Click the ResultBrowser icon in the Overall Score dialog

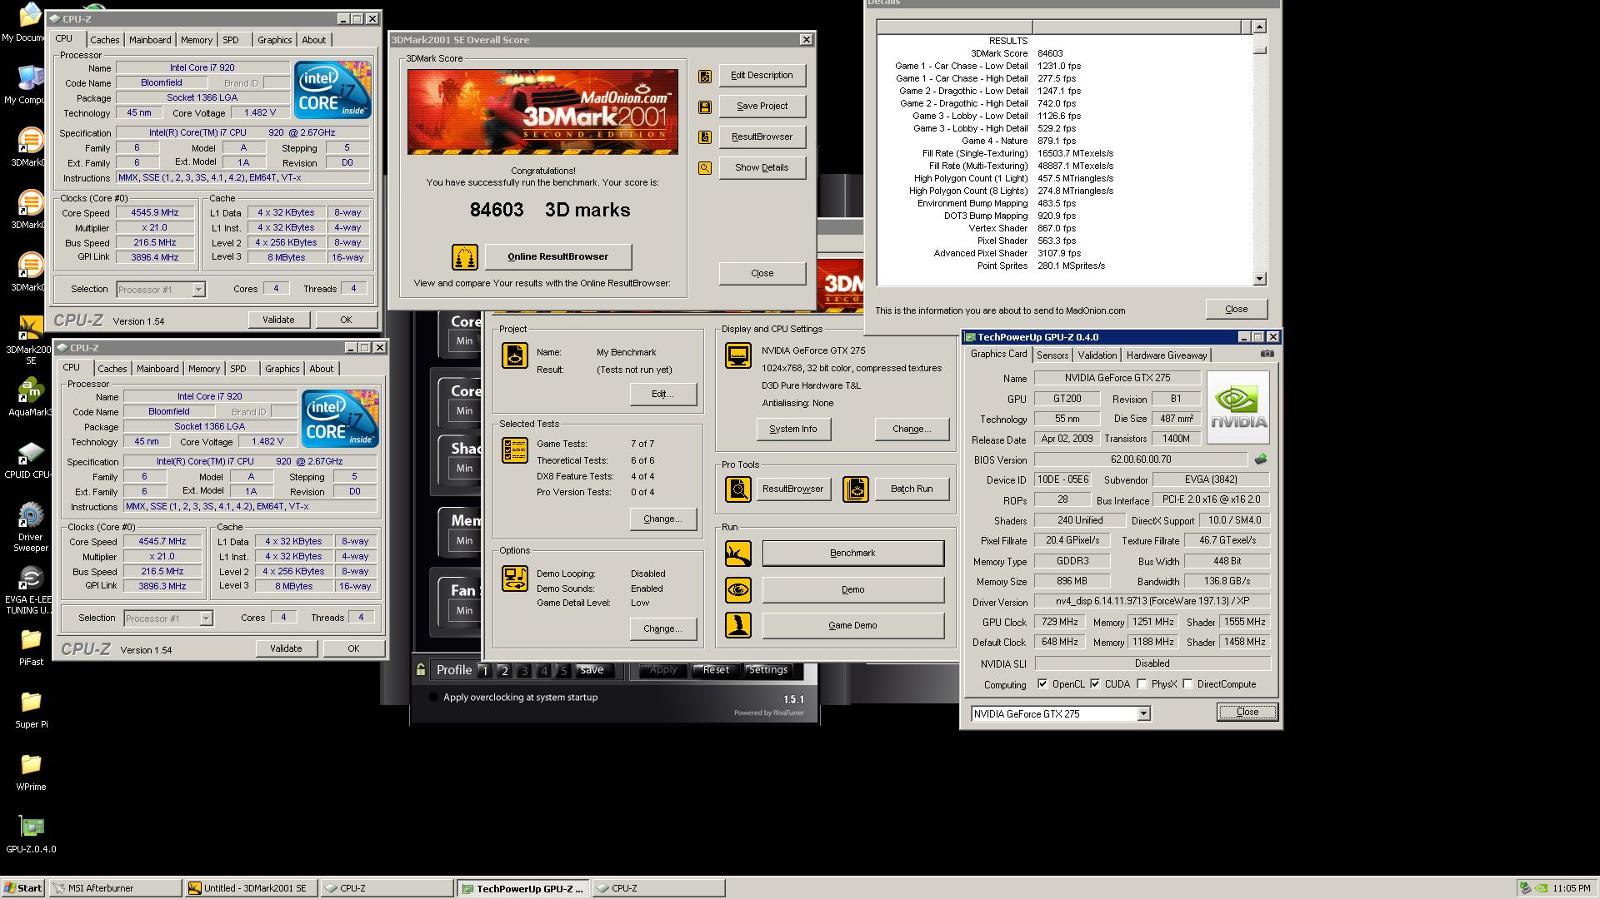click(705, 137)
